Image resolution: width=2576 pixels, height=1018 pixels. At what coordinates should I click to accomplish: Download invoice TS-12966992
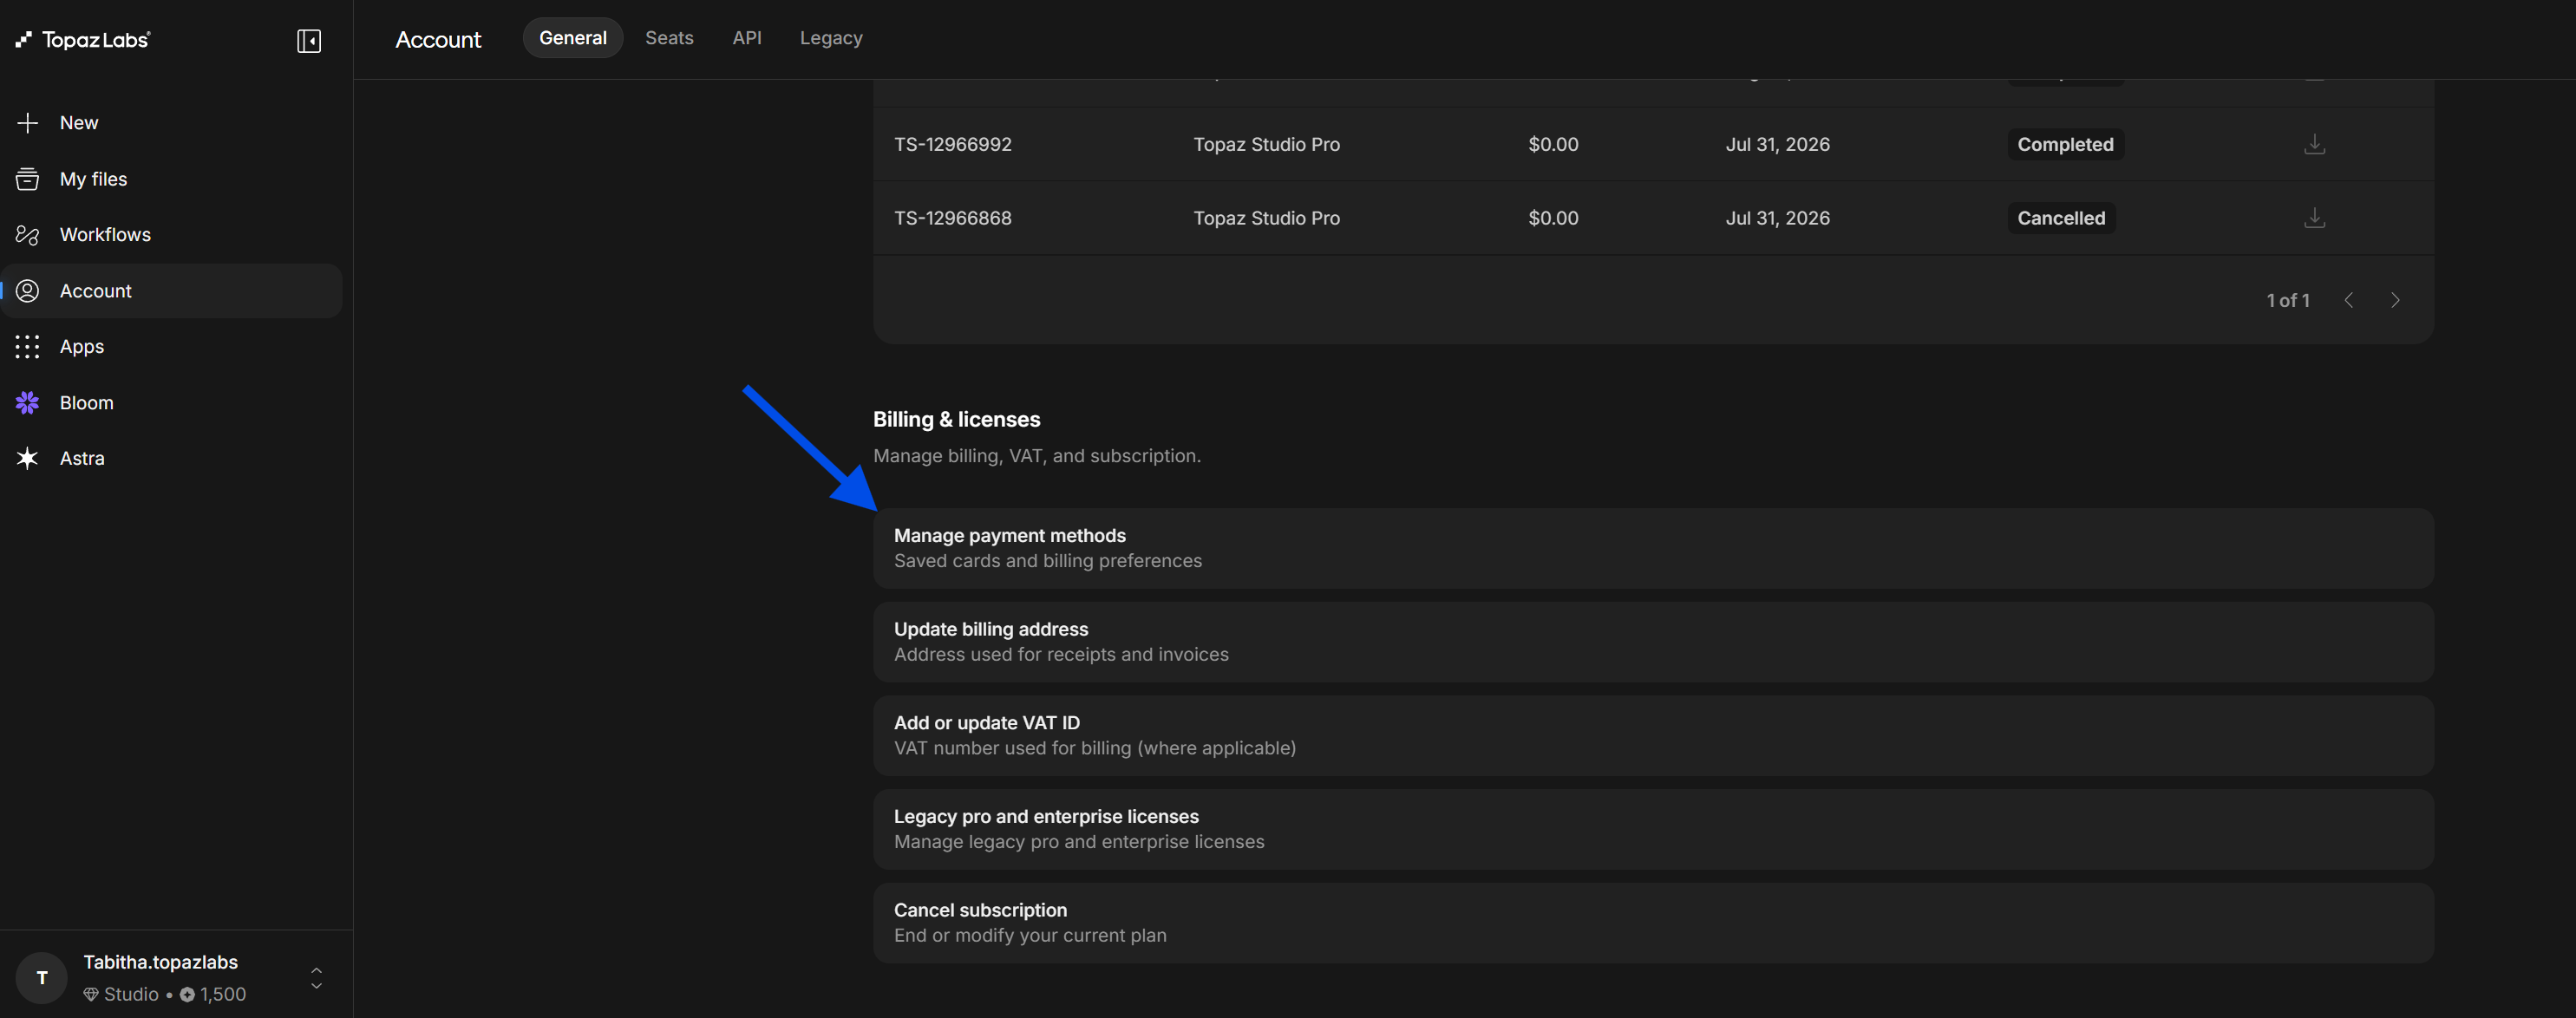point(2314,144)
